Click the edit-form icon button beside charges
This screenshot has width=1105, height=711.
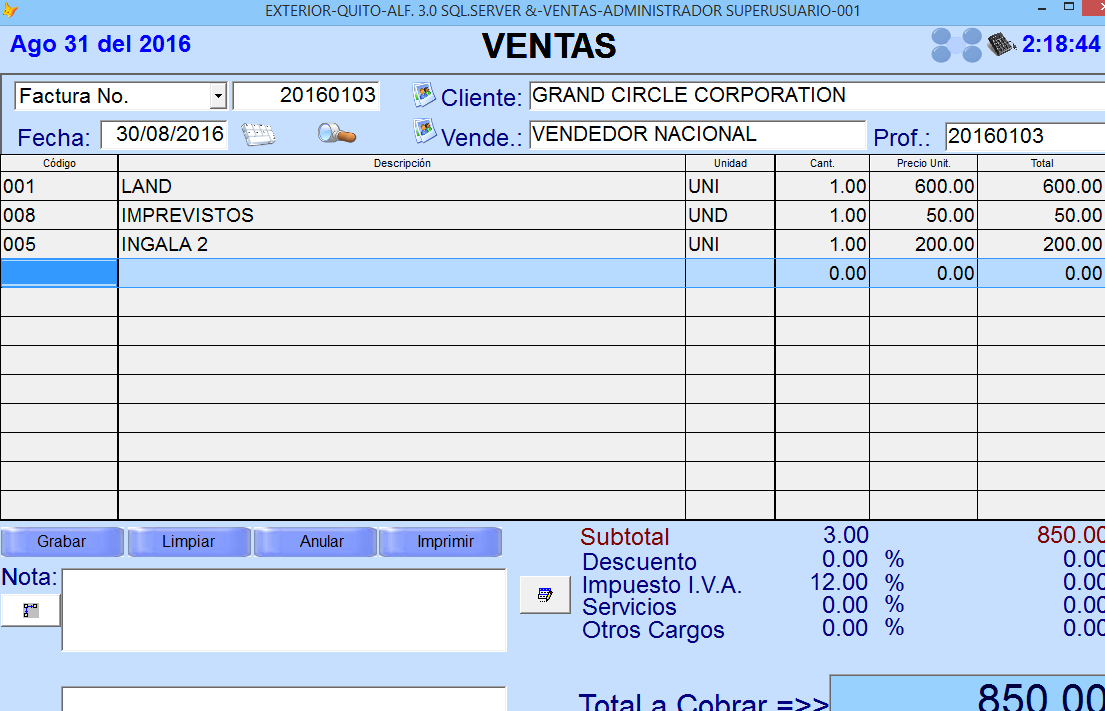point(545,595)
